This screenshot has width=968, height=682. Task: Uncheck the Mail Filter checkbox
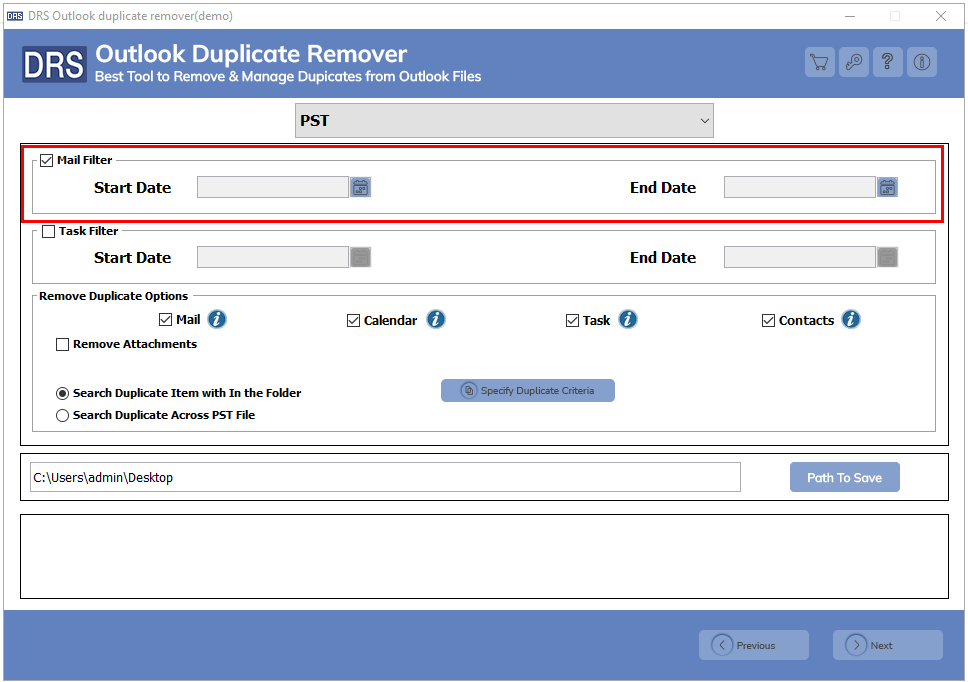[x=46, y=160]
